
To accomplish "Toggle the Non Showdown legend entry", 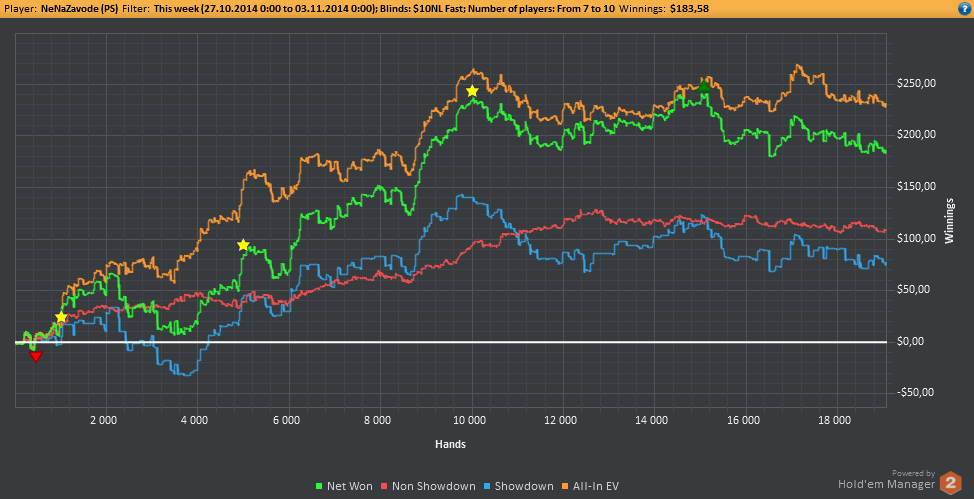I will click(x=428, y=487).
